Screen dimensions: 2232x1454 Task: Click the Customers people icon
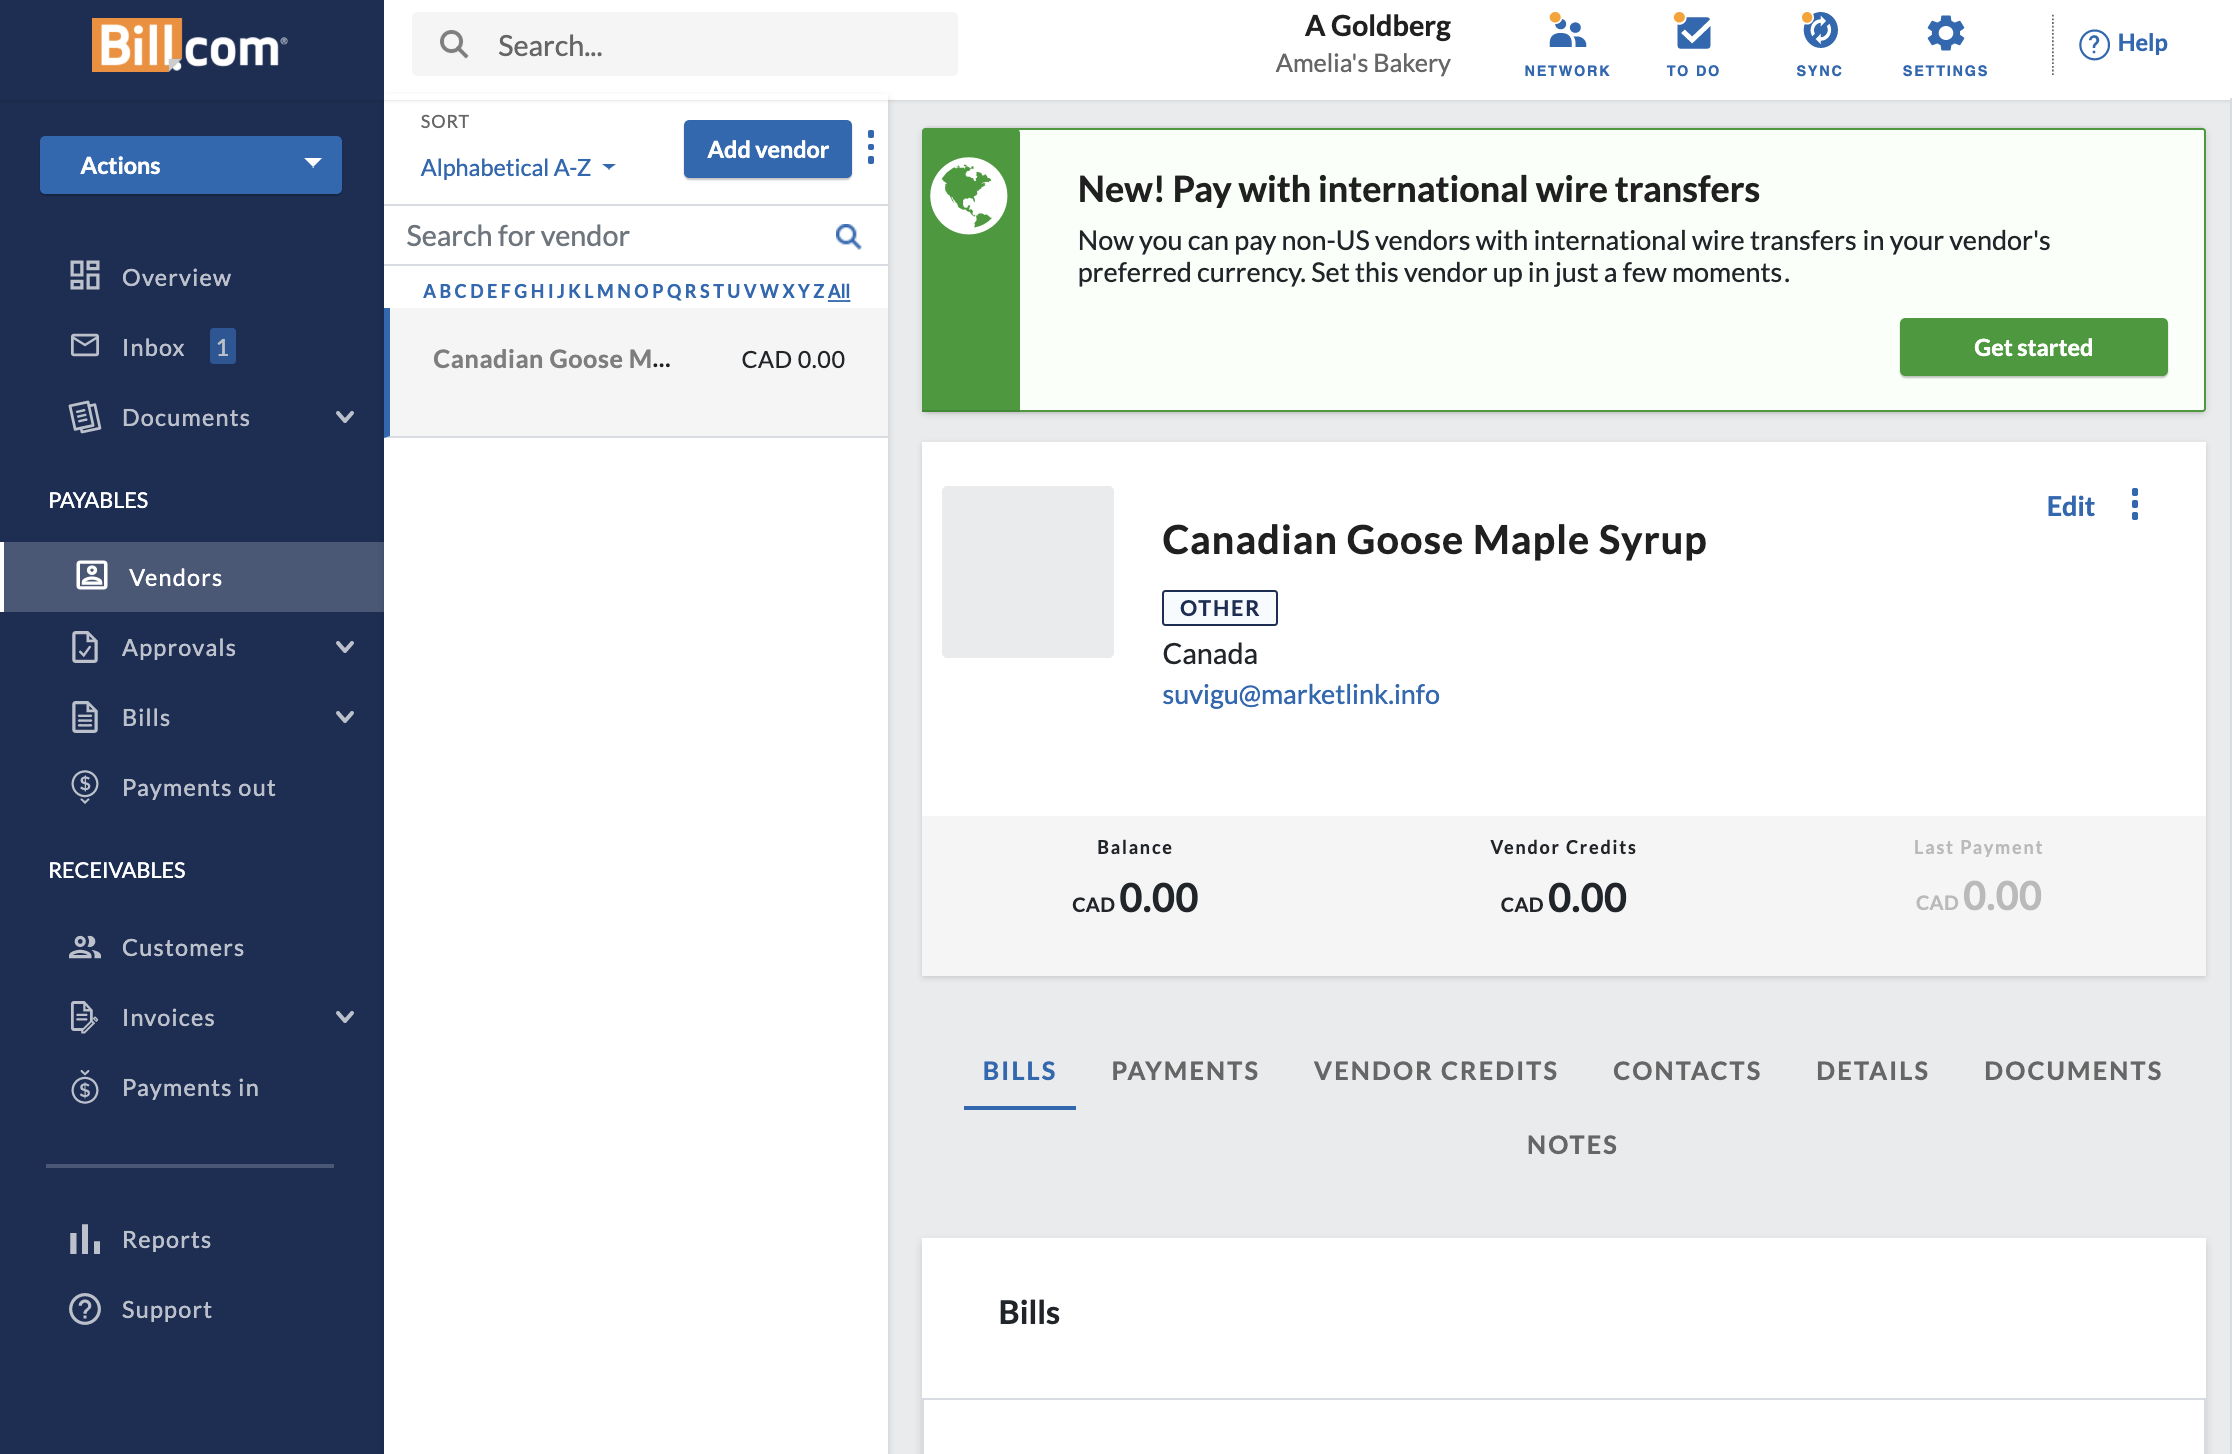tap(85, 946)
